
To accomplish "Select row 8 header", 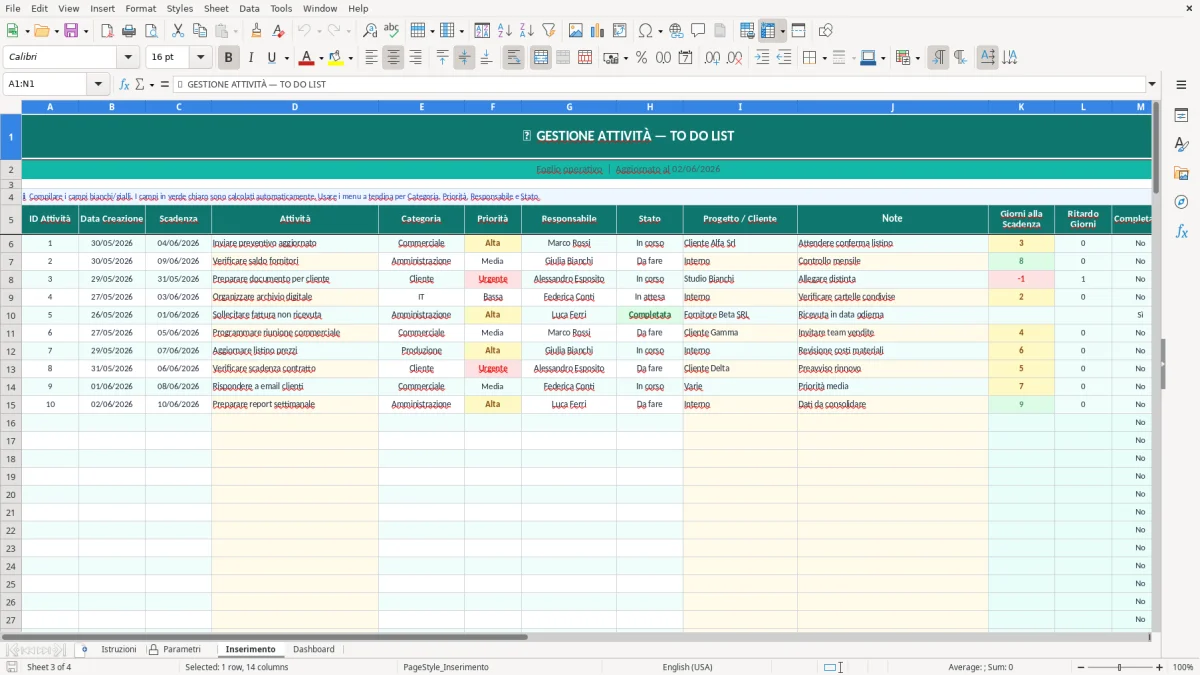I will point(11,279).
